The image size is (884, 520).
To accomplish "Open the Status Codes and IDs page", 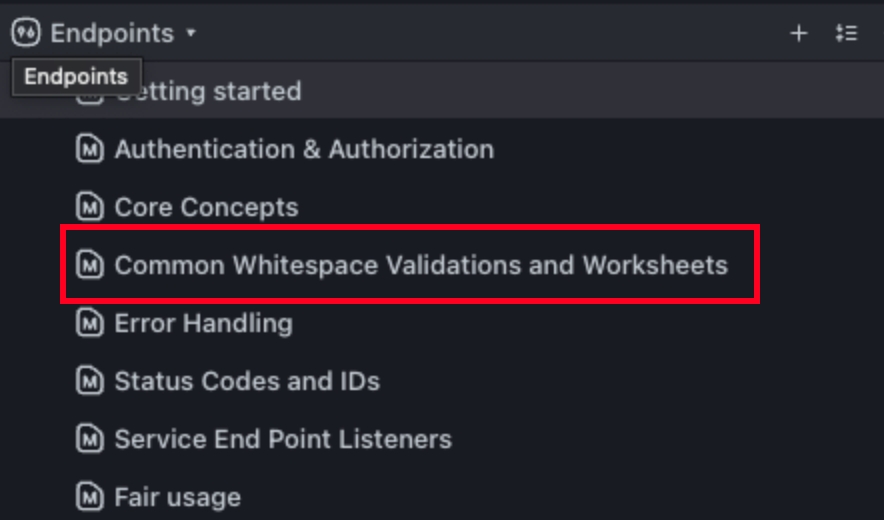I will (247, 381).
